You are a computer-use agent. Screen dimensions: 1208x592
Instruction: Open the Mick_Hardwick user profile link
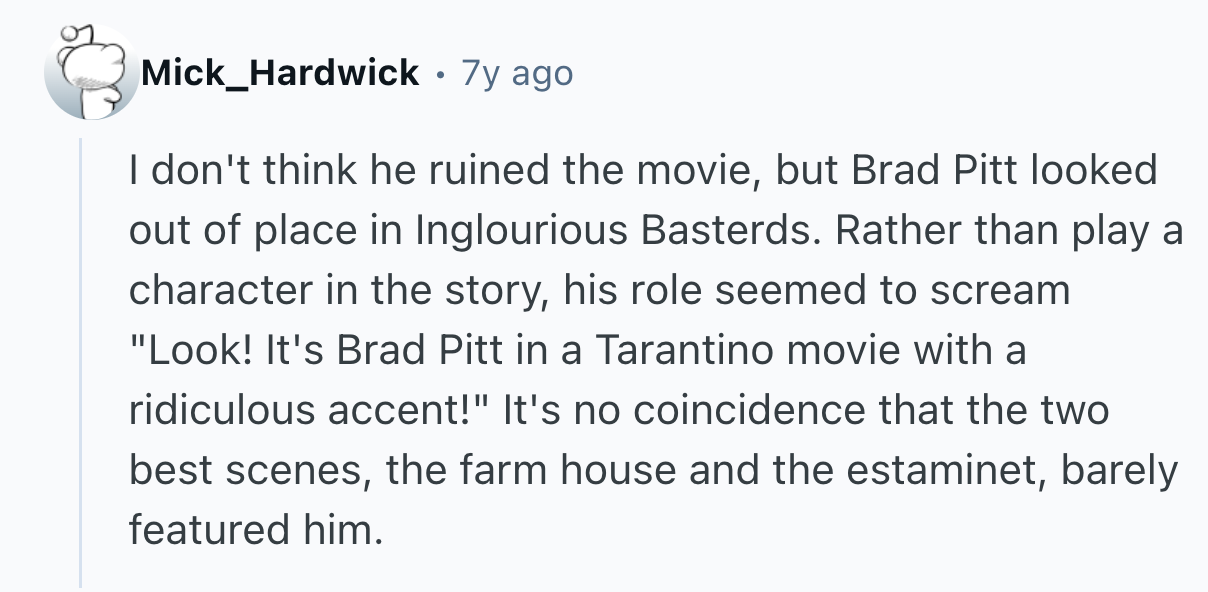click(x=280, y=73)
